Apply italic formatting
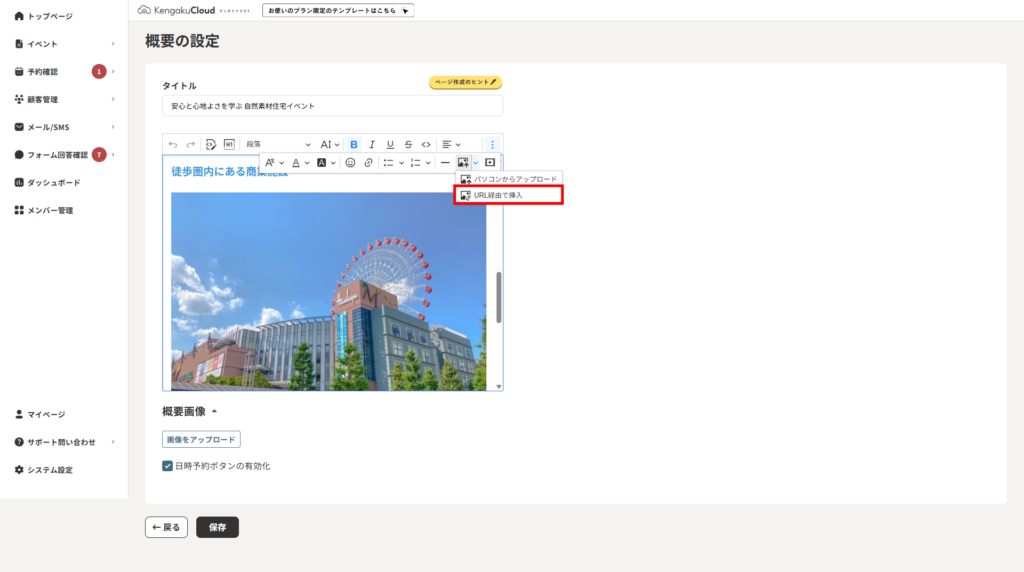The width and height of the screenshot is (1024, 572). 372,145
